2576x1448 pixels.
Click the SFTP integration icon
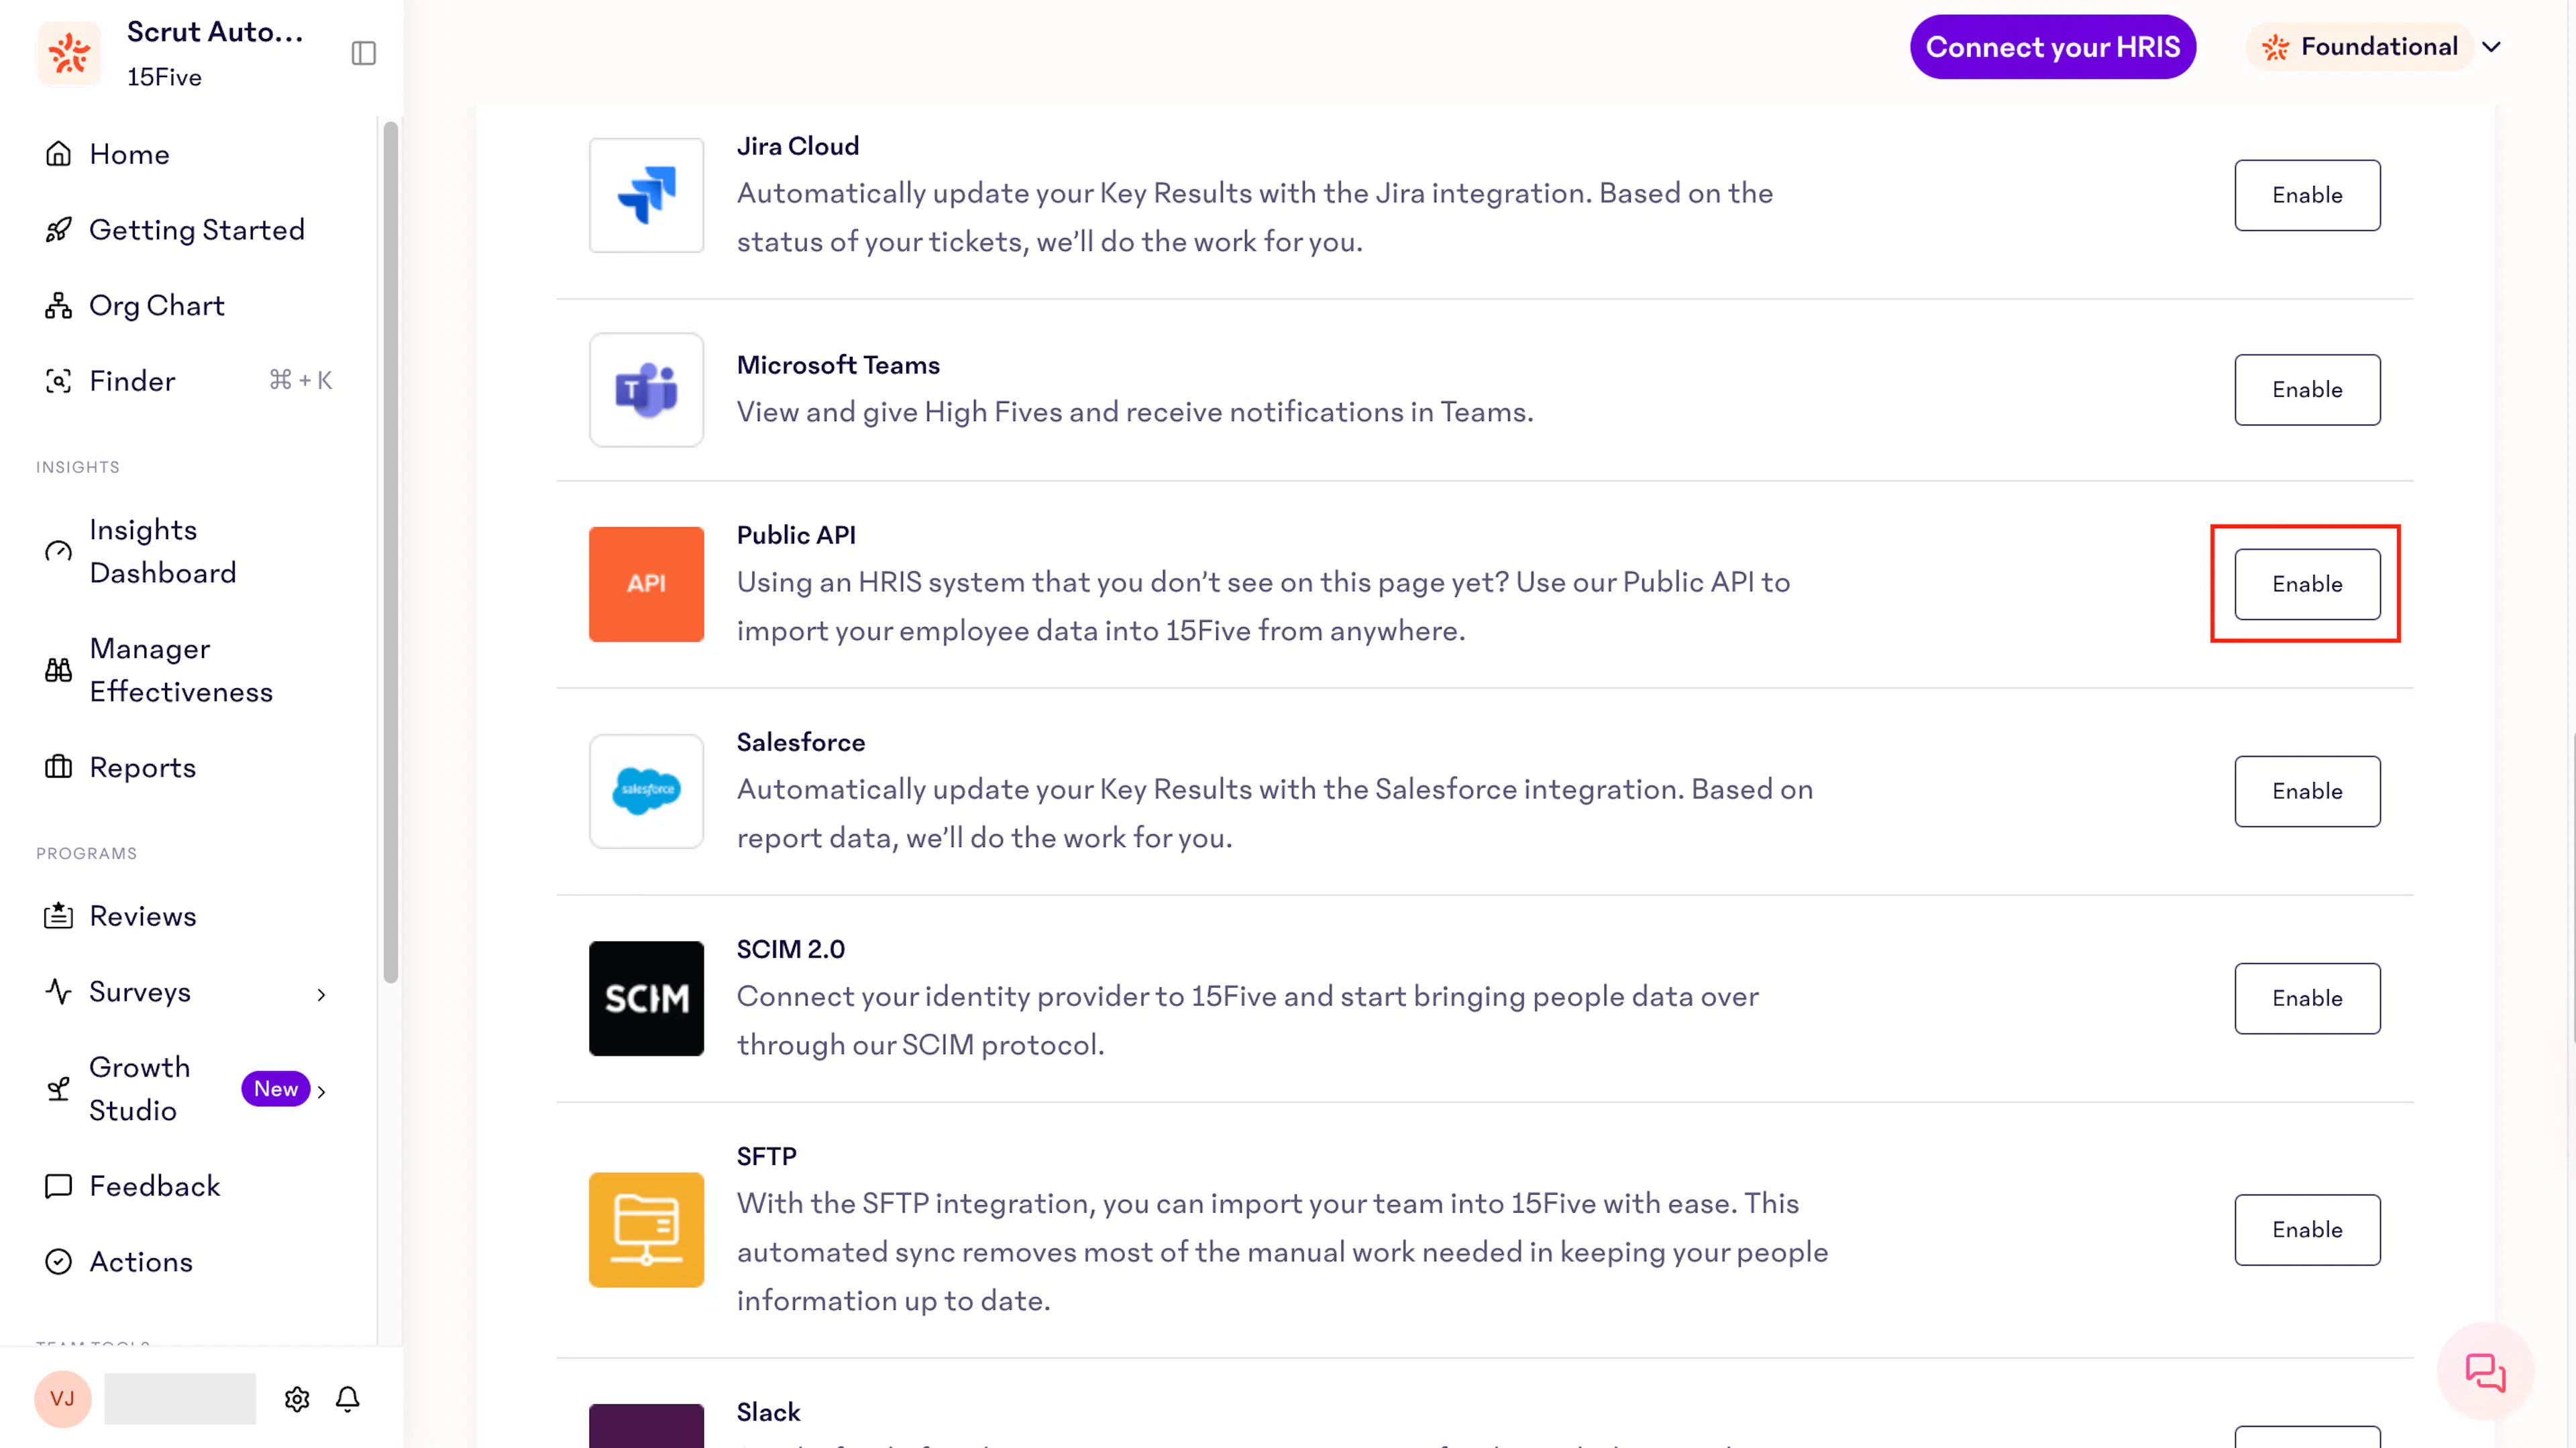point(646,1229)
